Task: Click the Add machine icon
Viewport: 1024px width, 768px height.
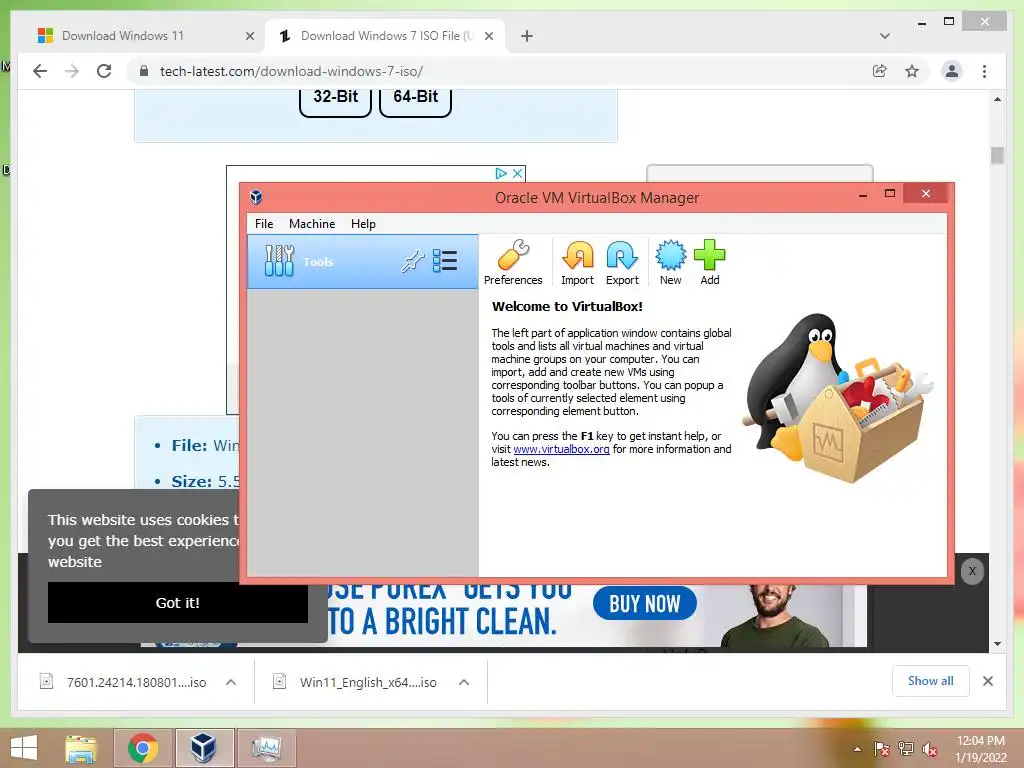Action: [710, 263]
